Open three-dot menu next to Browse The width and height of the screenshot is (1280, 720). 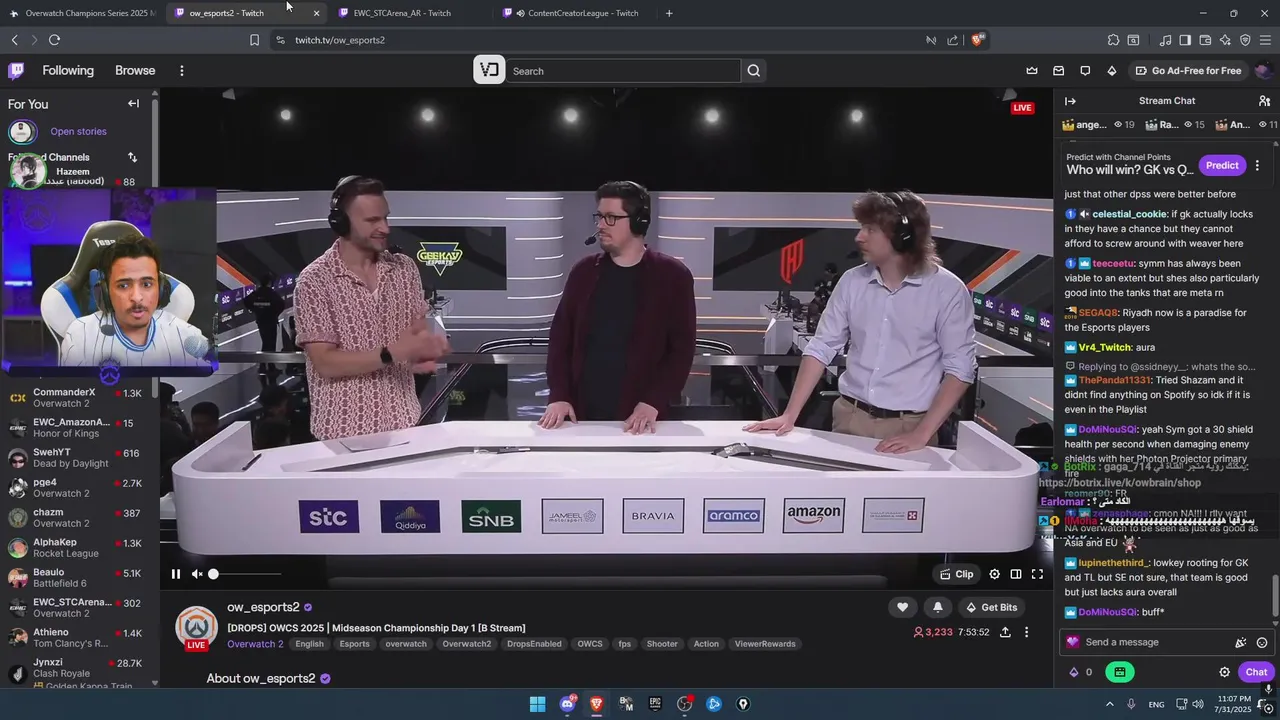coord(182,71)
